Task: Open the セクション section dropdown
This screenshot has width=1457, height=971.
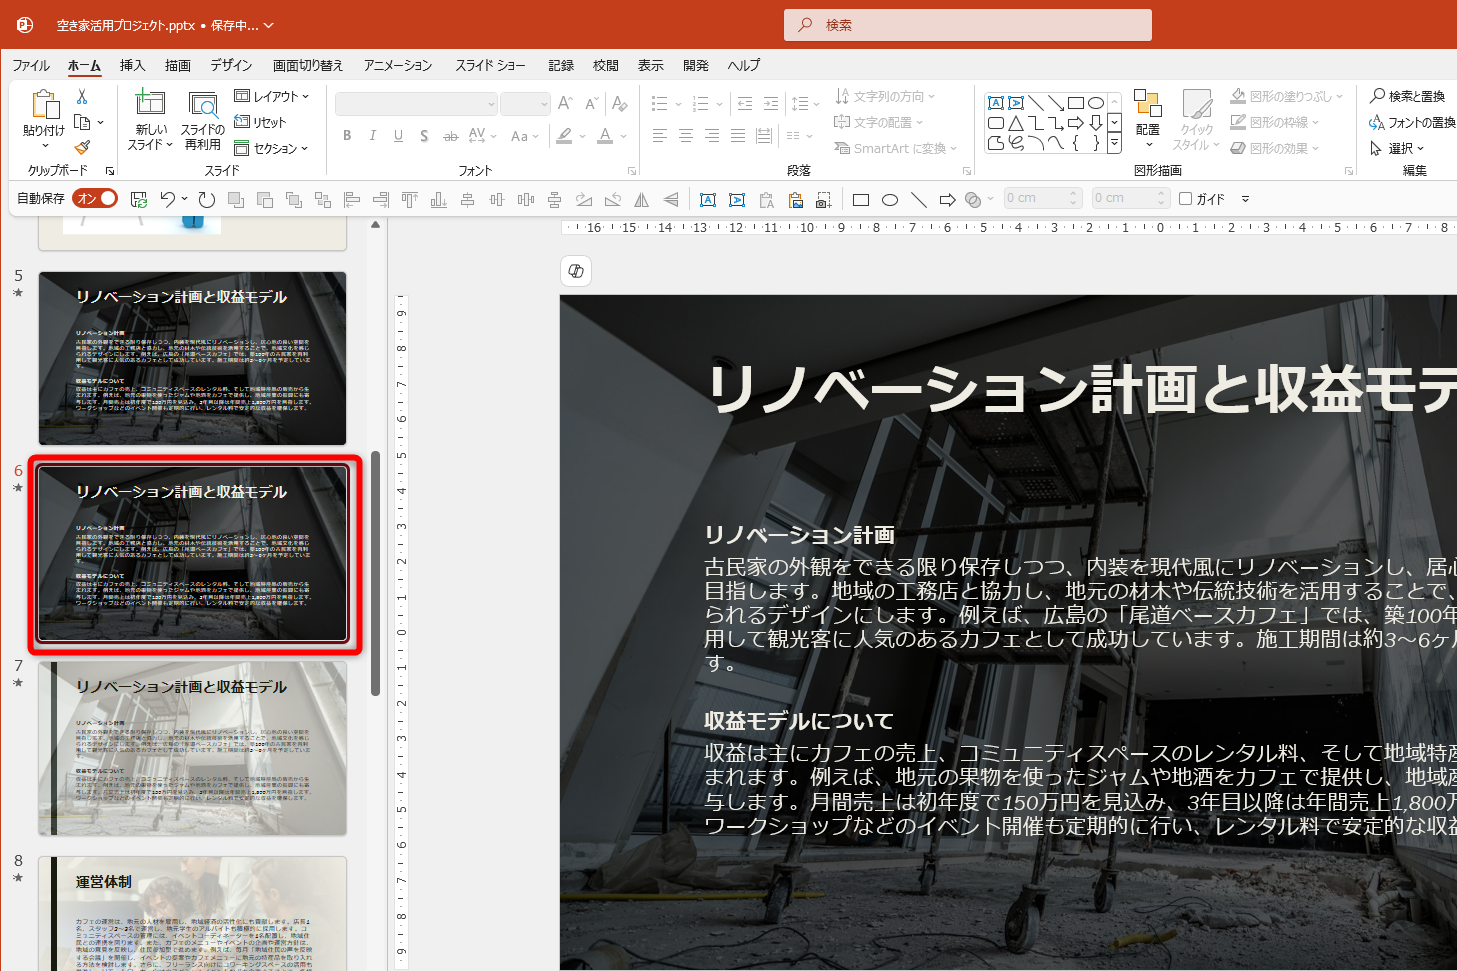Action: [x=272, y=148]
